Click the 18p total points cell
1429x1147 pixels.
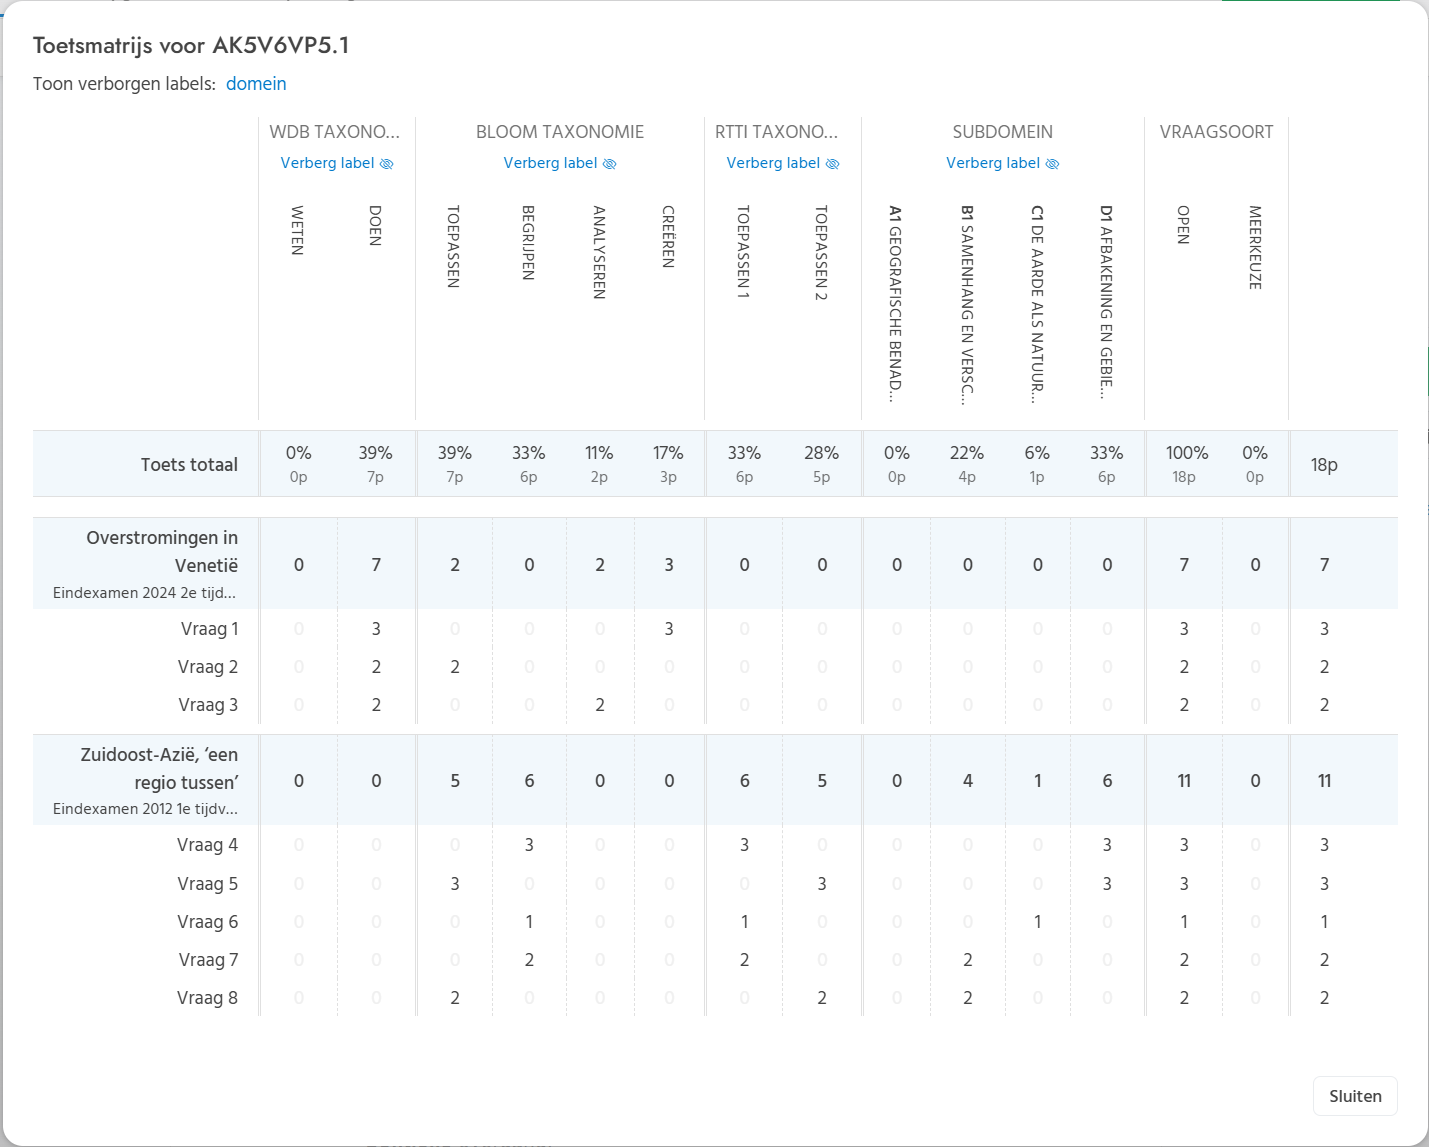tap(1324, 464)
